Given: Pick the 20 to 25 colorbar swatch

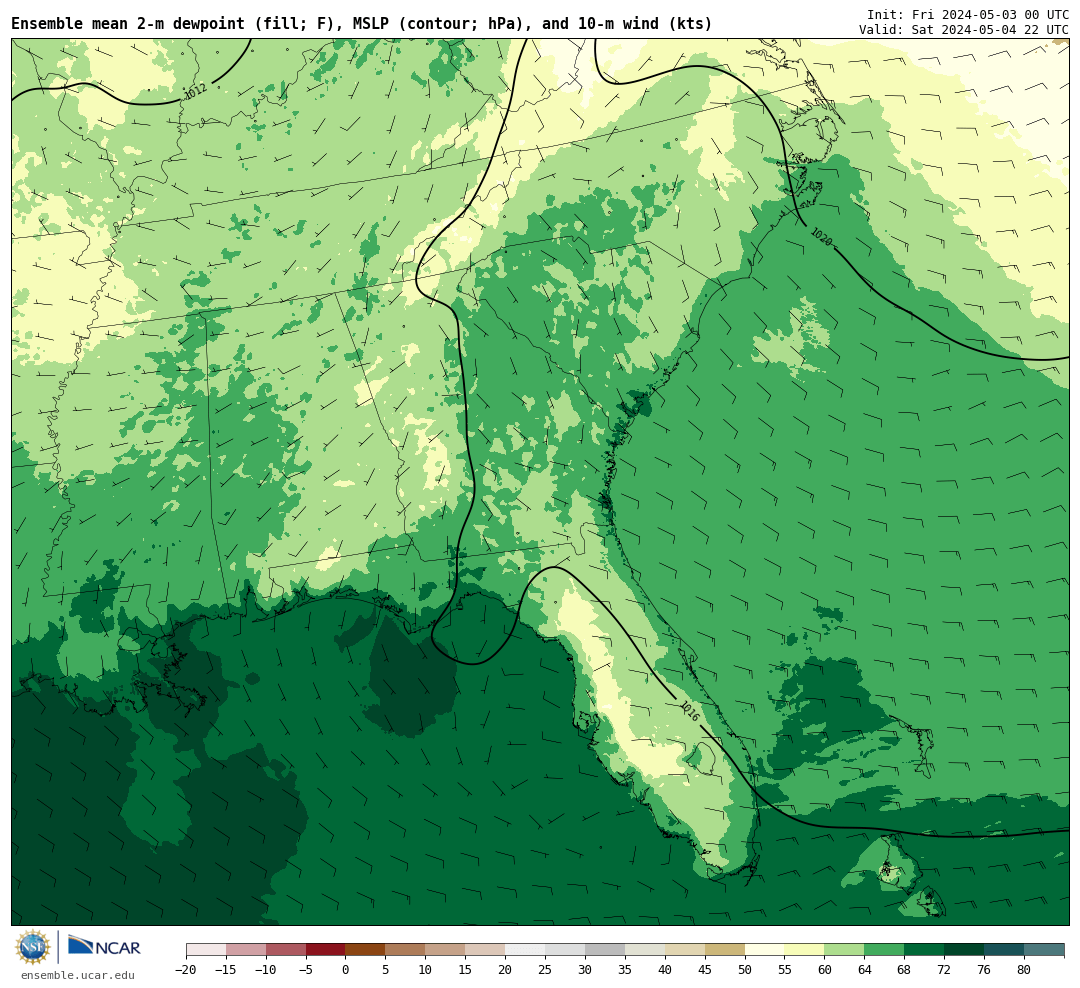Looking at the screenshot, I should point(526,950).
